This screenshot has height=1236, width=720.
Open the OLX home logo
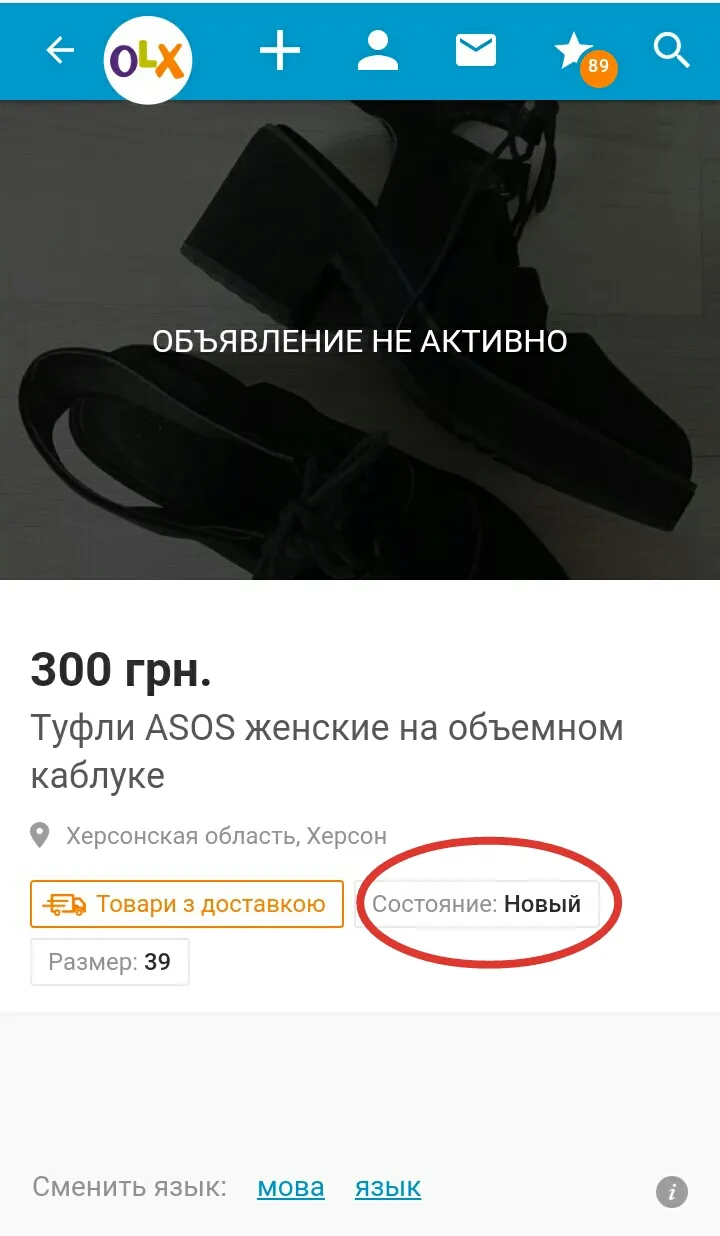click(148, 60)
